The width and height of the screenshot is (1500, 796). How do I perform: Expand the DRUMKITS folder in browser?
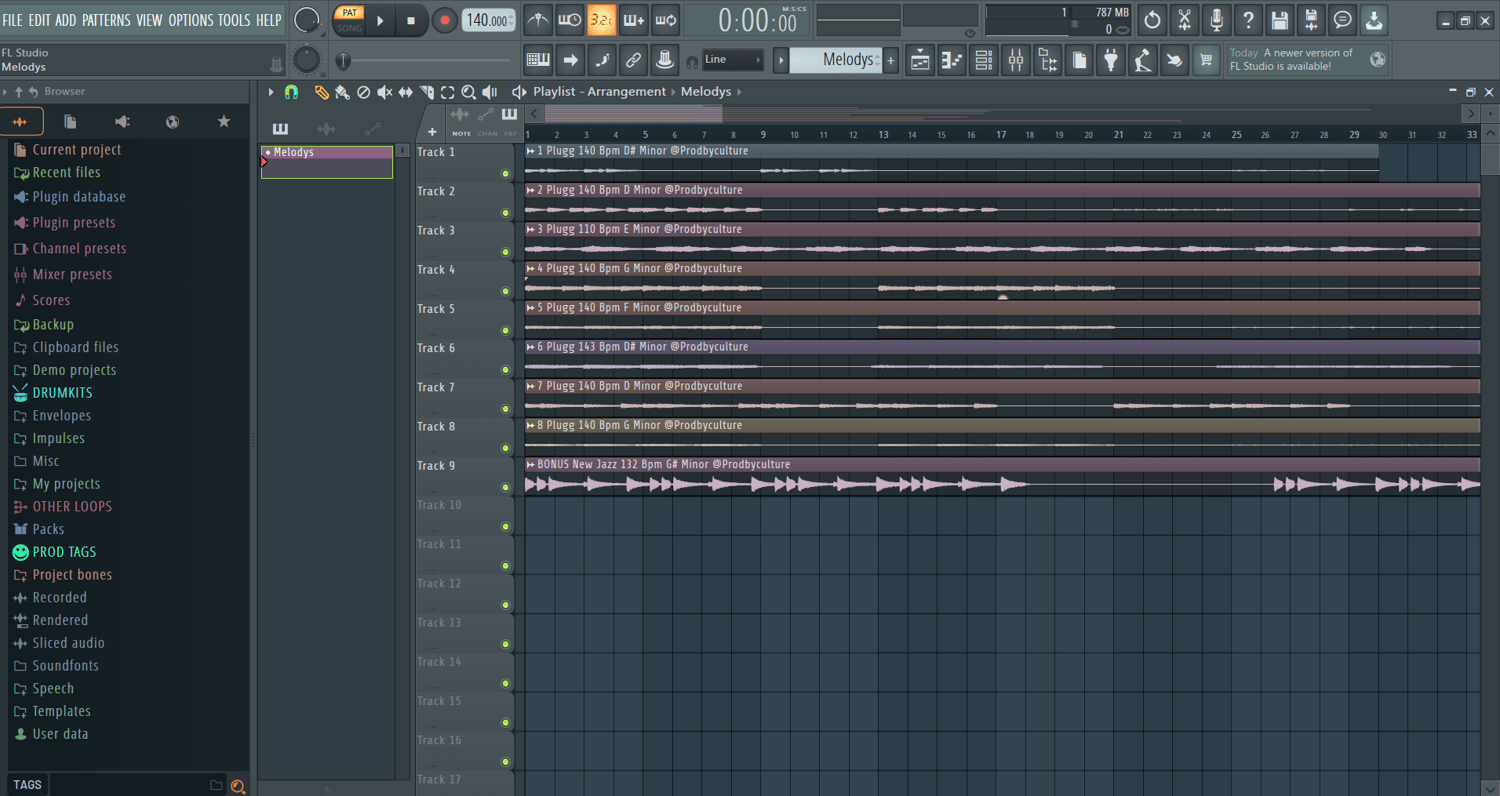pyautogui.click(x=62, y=393)
